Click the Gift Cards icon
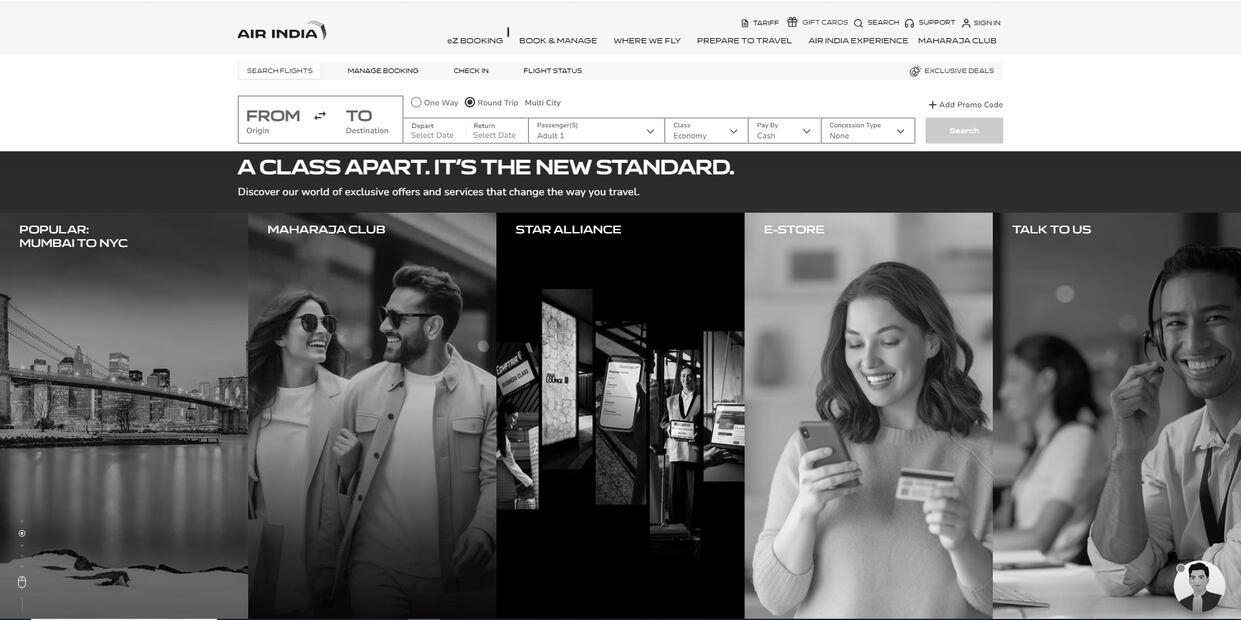This screenshot has height=620, width=1241. point(792,22)
